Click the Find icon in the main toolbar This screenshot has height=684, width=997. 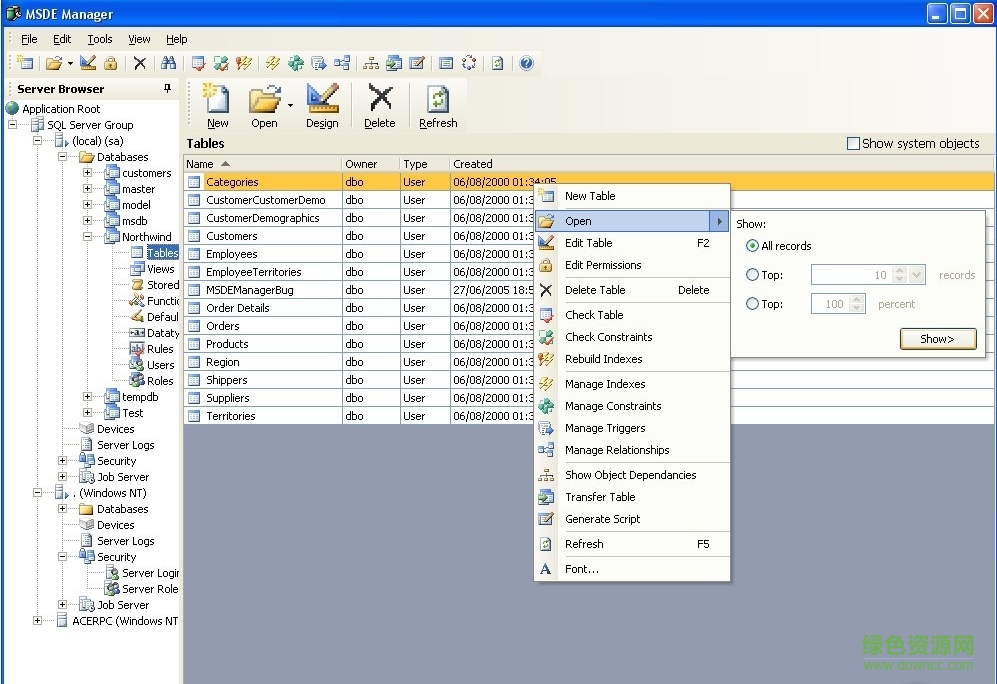tap(168, 63)
